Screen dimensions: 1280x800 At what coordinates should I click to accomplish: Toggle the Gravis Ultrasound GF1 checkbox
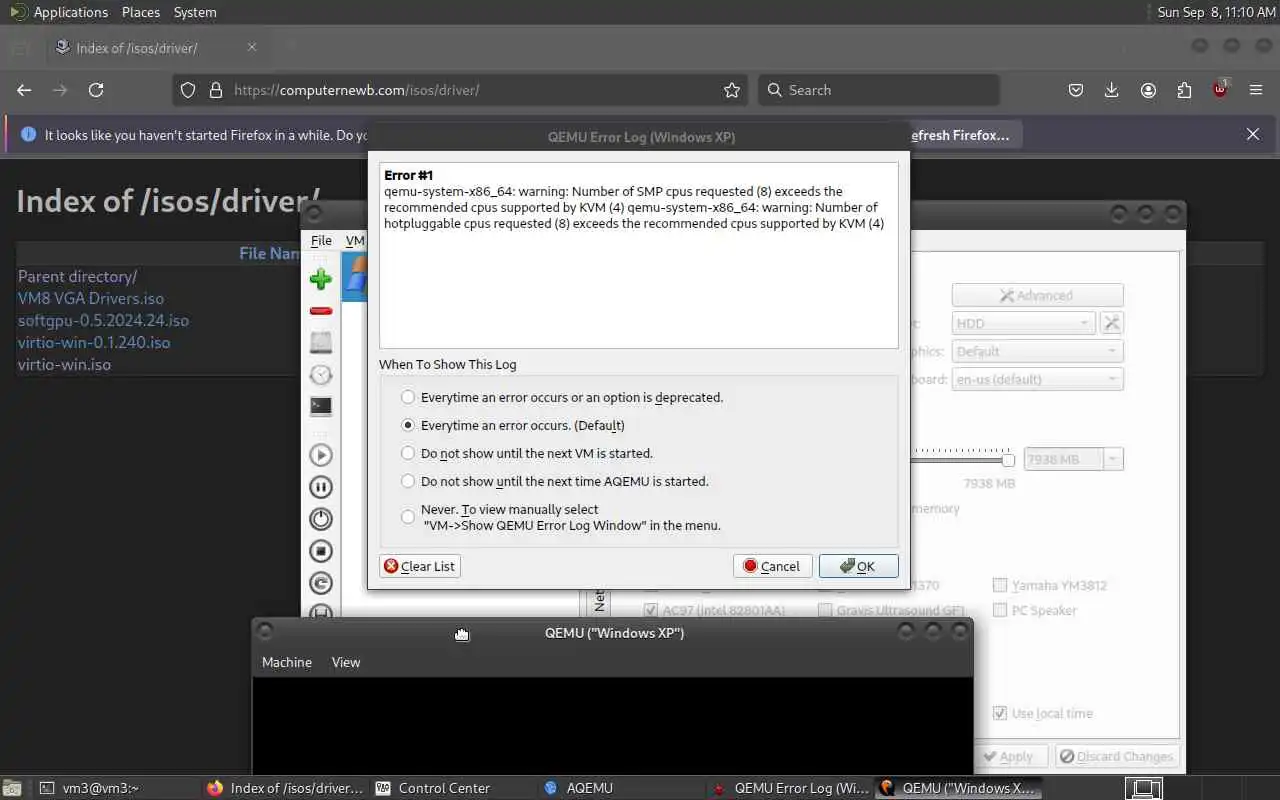click(x=825, y=610)
